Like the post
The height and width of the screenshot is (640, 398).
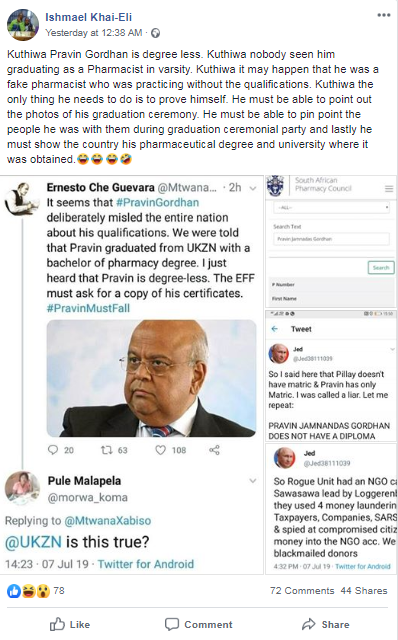tap(70, 624)
